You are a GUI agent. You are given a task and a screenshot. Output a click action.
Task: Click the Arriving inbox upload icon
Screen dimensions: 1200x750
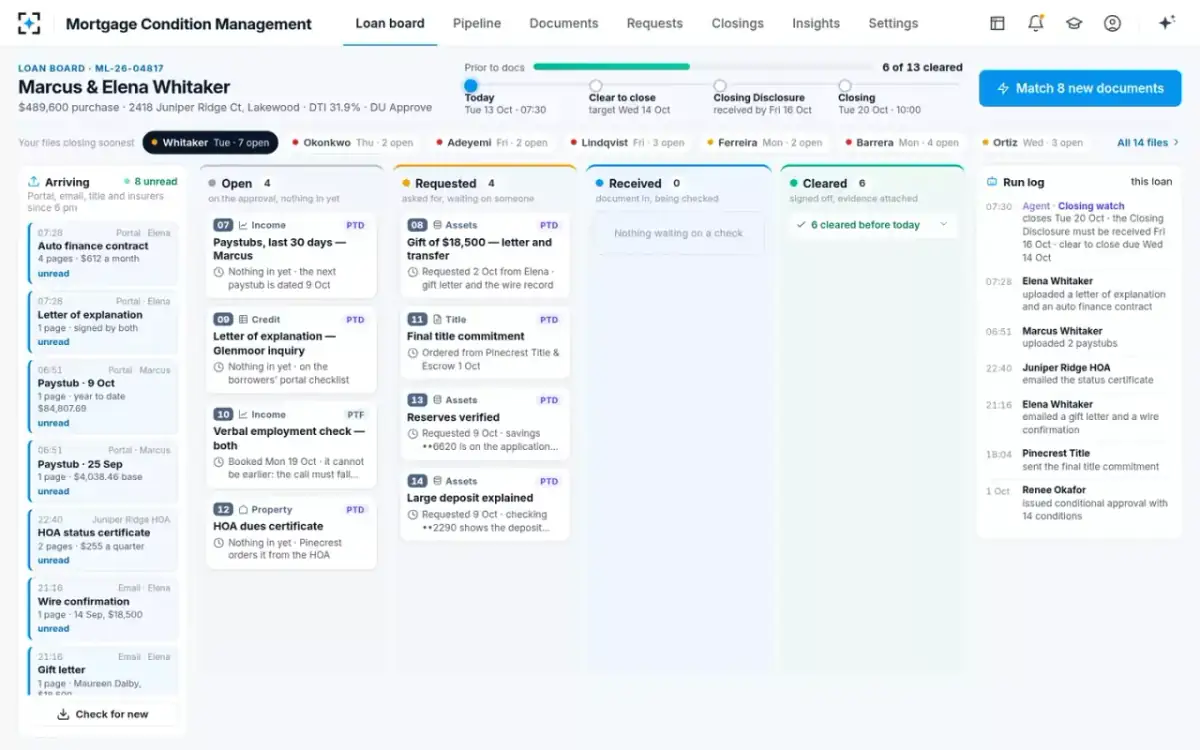34,182
